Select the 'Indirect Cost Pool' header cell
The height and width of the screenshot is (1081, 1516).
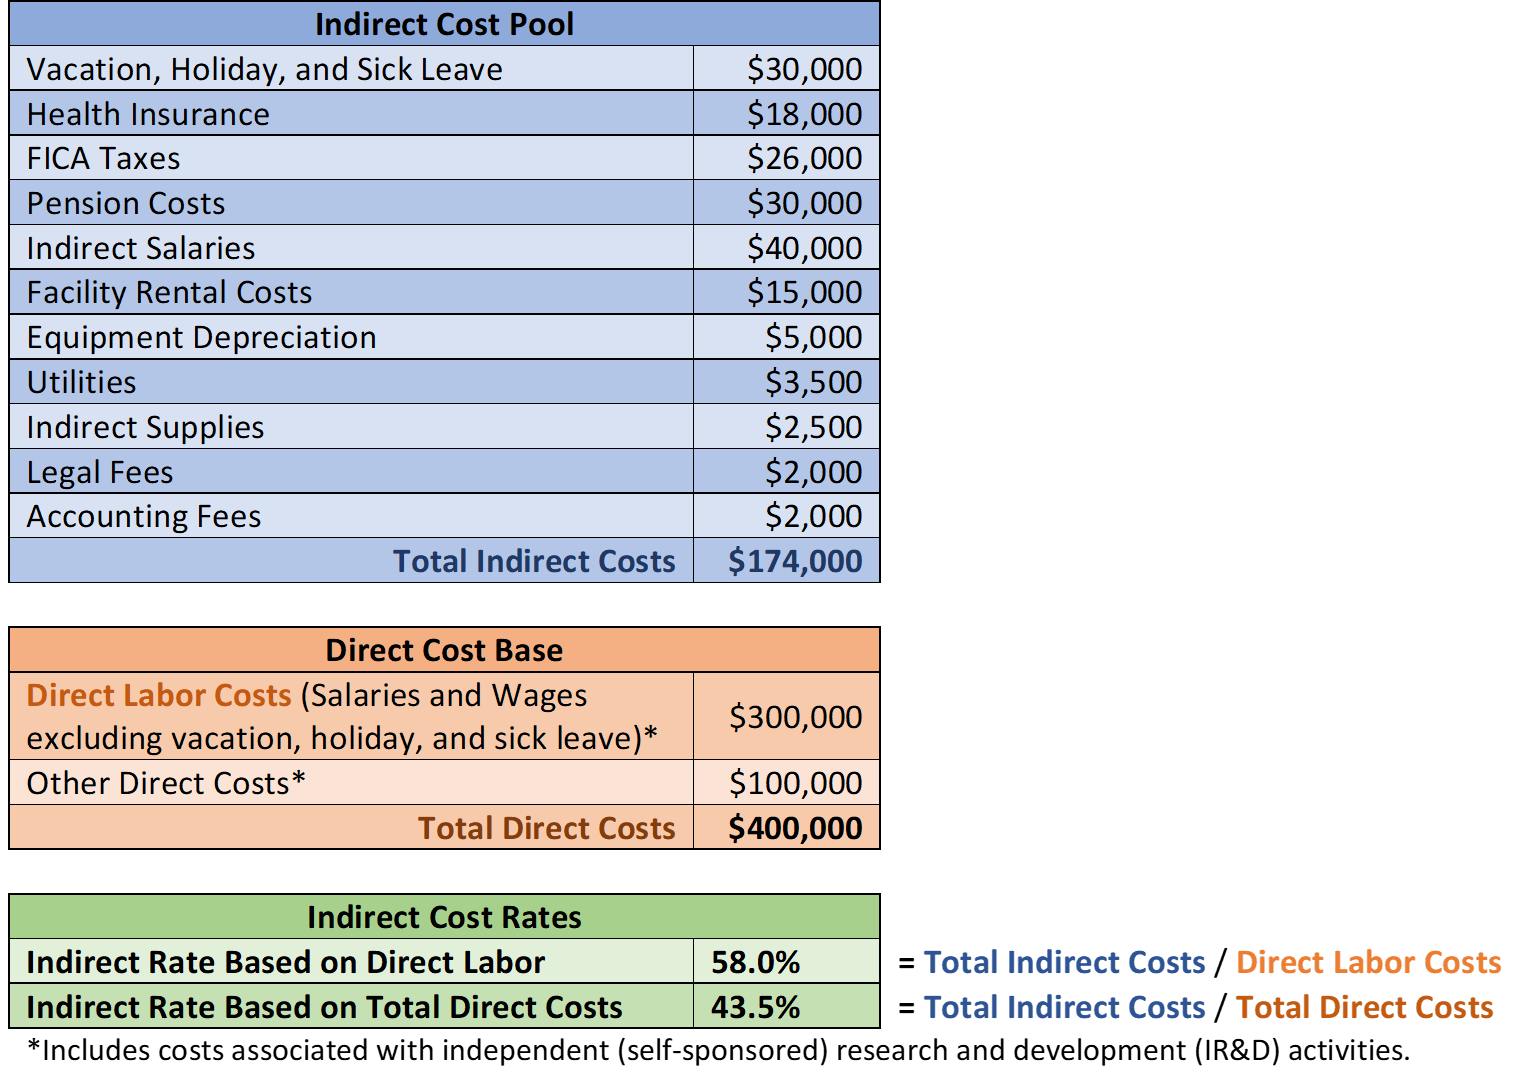(444, 23)
